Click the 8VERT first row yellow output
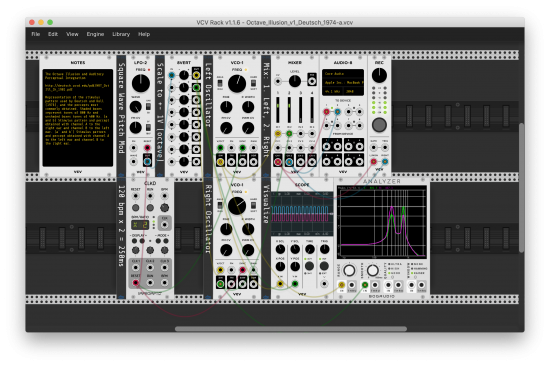The width and height of the screenshot is (550, 366). 196,75
